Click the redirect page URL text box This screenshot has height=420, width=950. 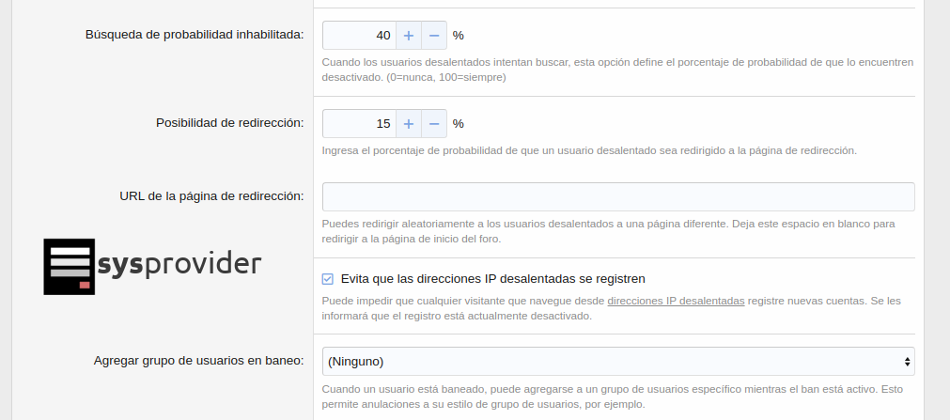617,196
